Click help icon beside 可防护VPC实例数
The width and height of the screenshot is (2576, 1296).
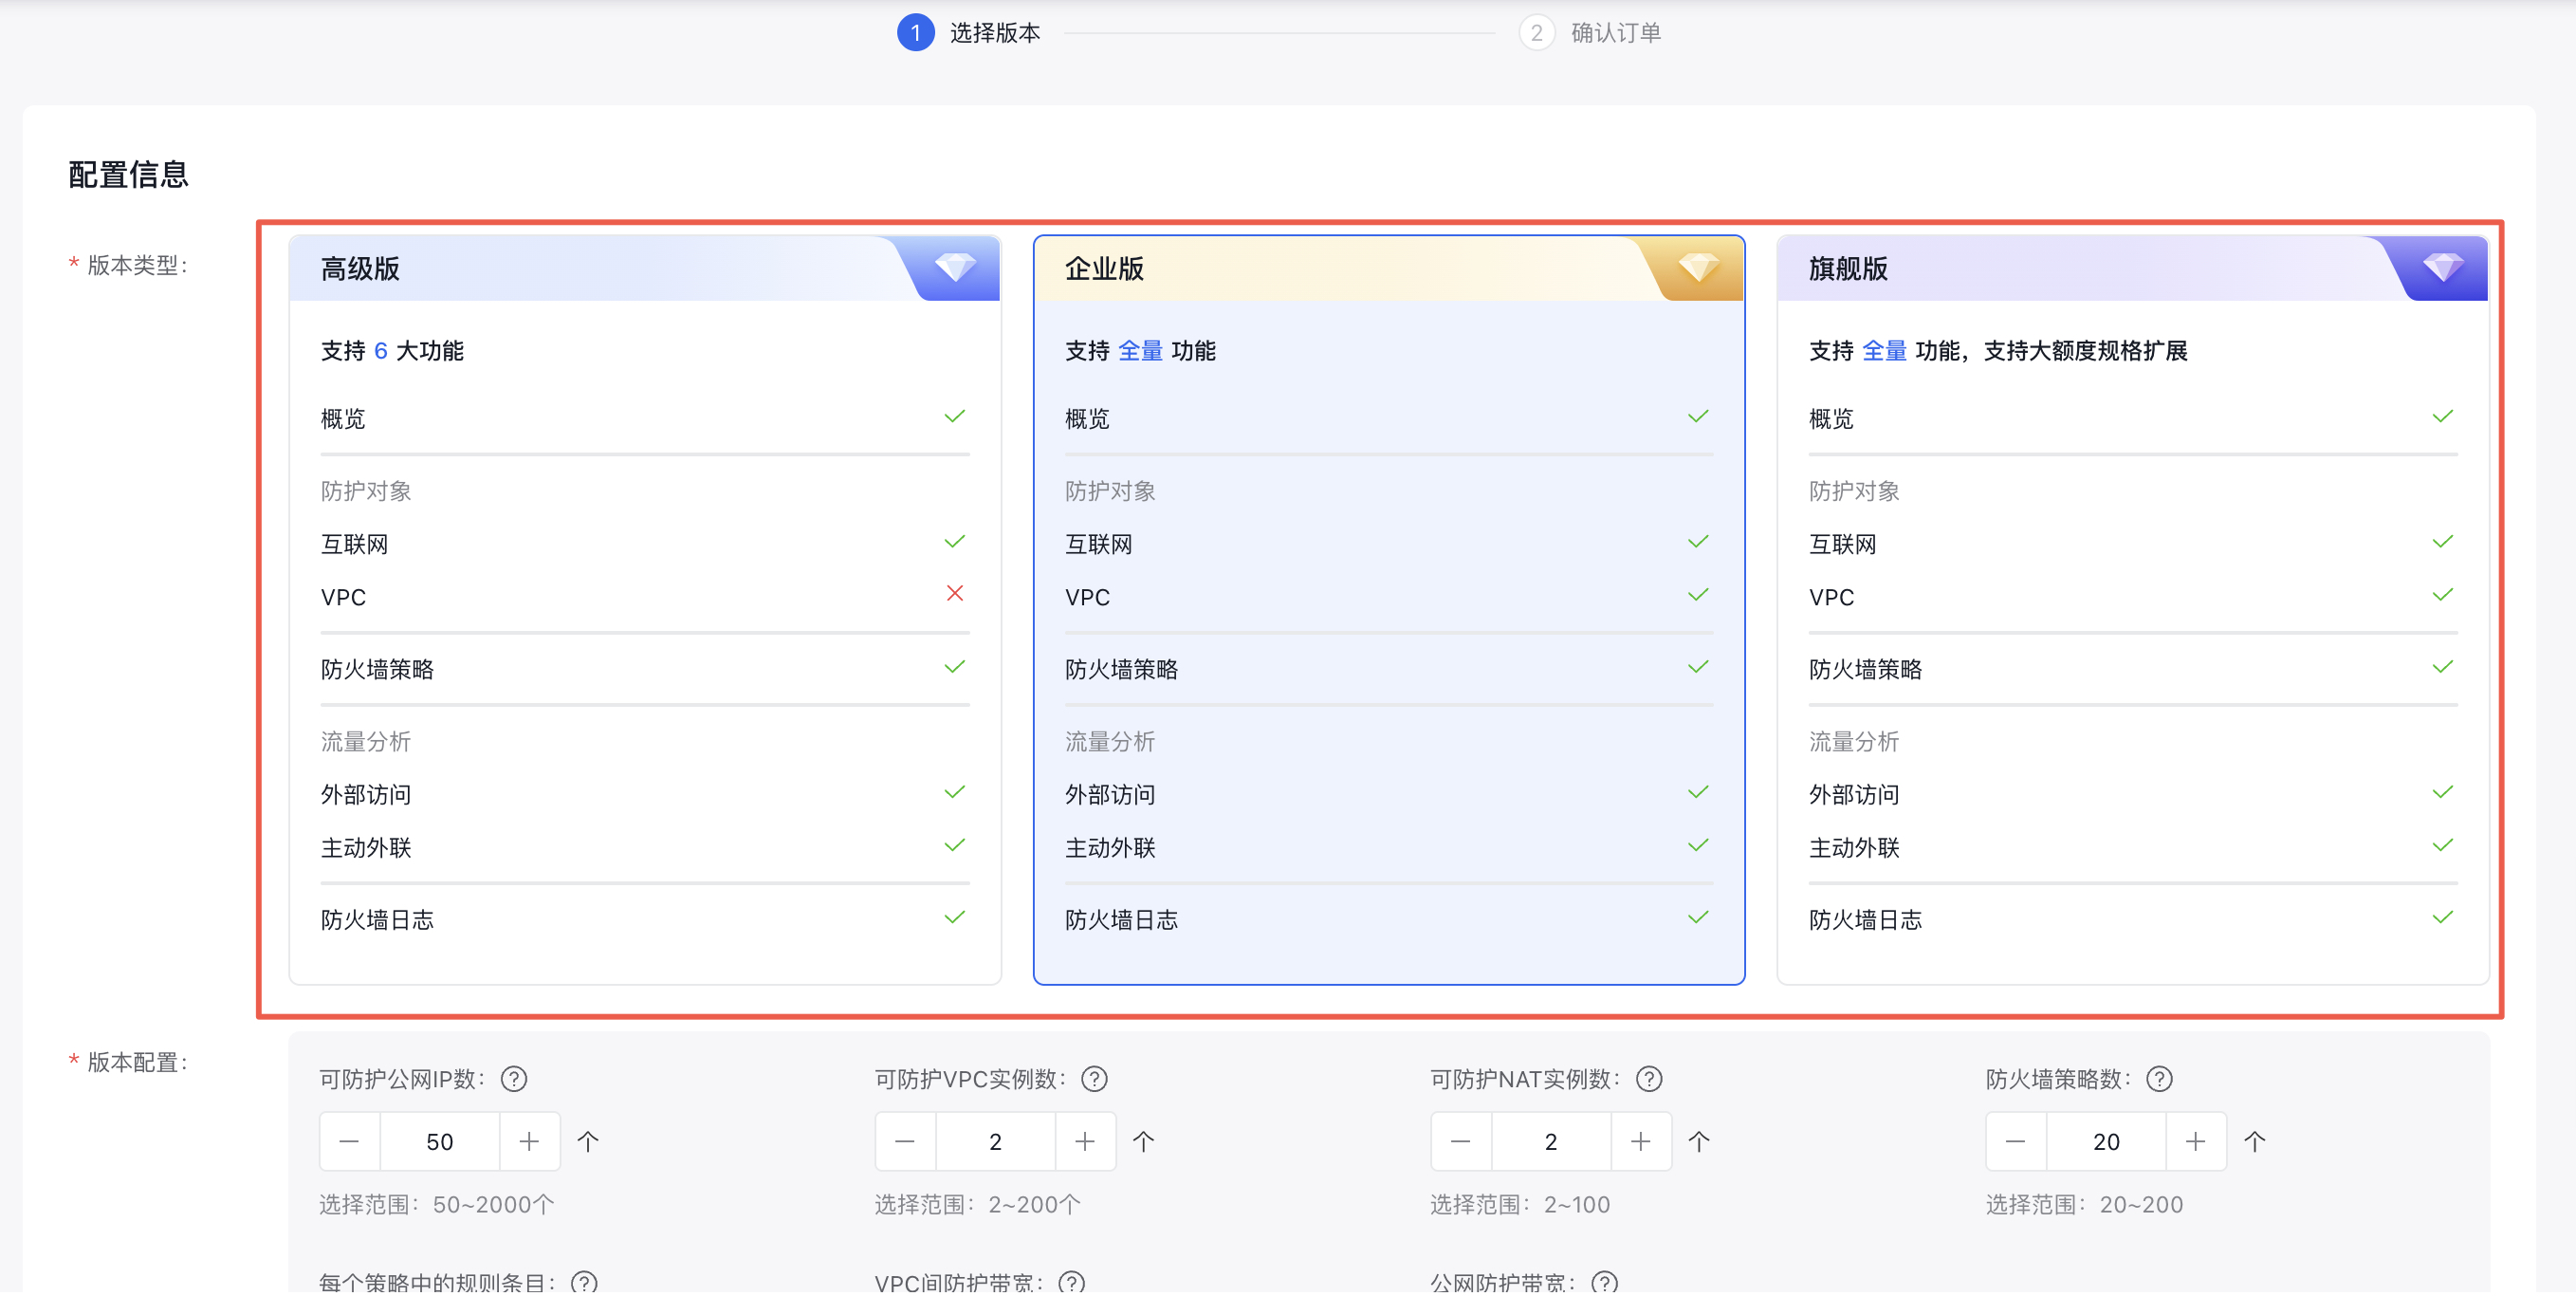(1094, 1079)
